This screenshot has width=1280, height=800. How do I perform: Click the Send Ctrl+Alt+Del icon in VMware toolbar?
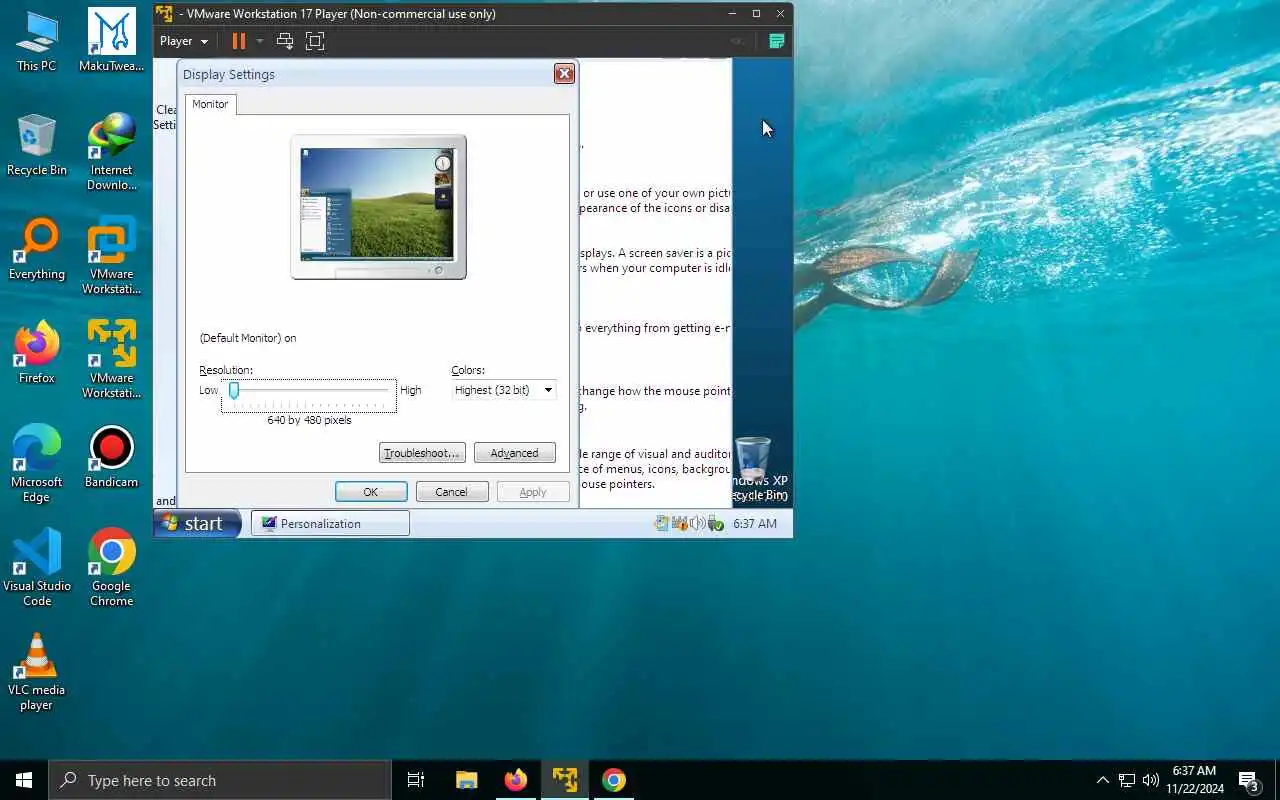(285, 41)
